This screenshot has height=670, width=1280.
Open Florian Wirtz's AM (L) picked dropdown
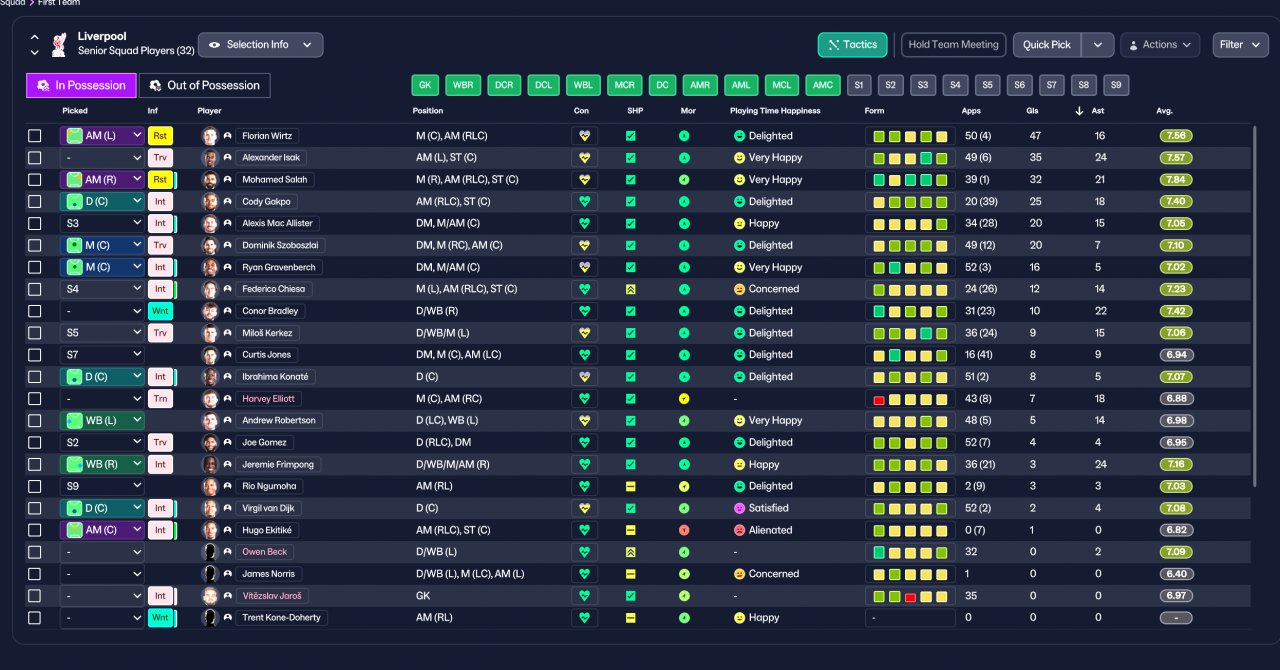(102, 136)
